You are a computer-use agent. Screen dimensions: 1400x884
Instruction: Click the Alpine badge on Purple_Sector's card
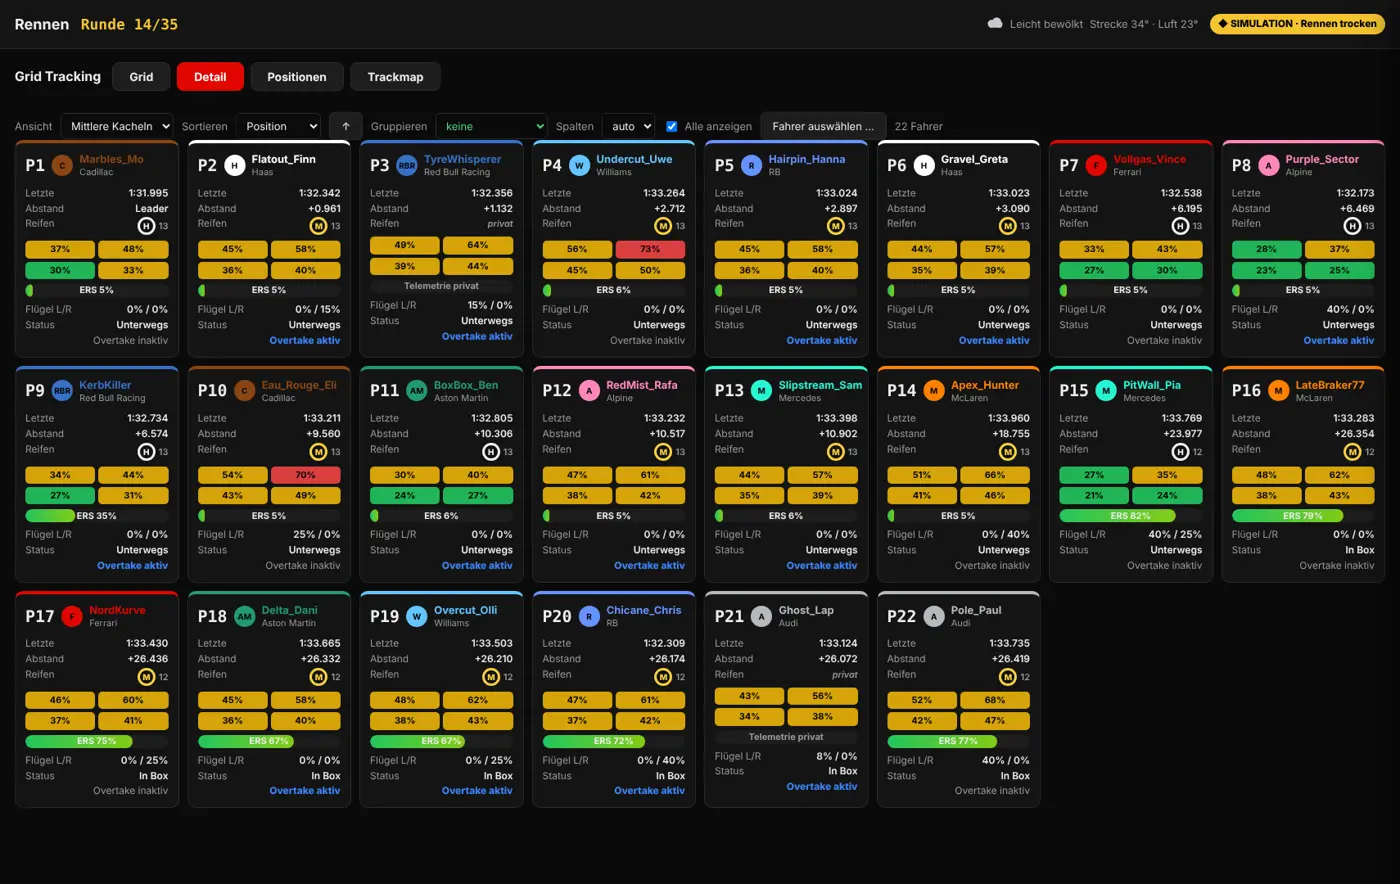[x=1269, y=165]
